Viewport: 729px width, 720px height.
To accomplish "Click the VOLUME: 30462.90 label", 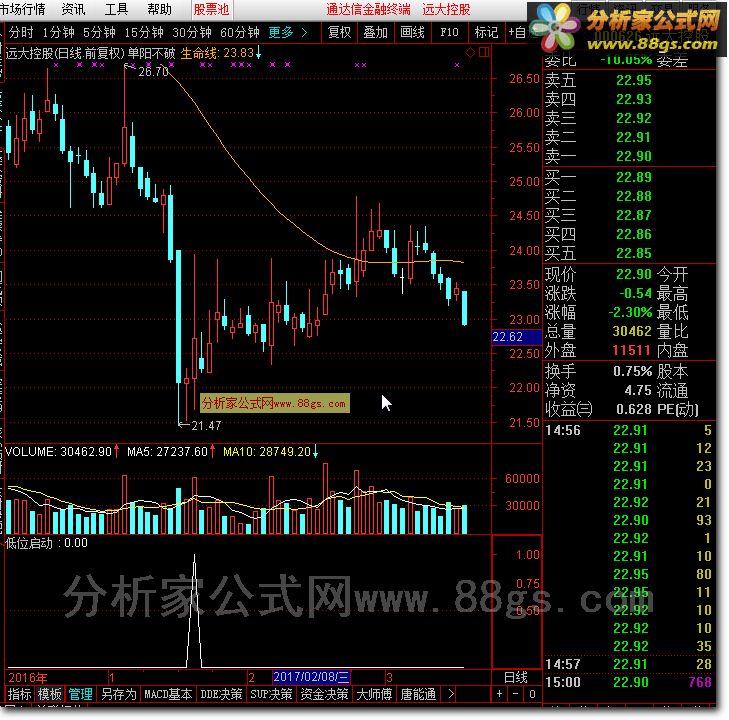I will coord(59,451).
